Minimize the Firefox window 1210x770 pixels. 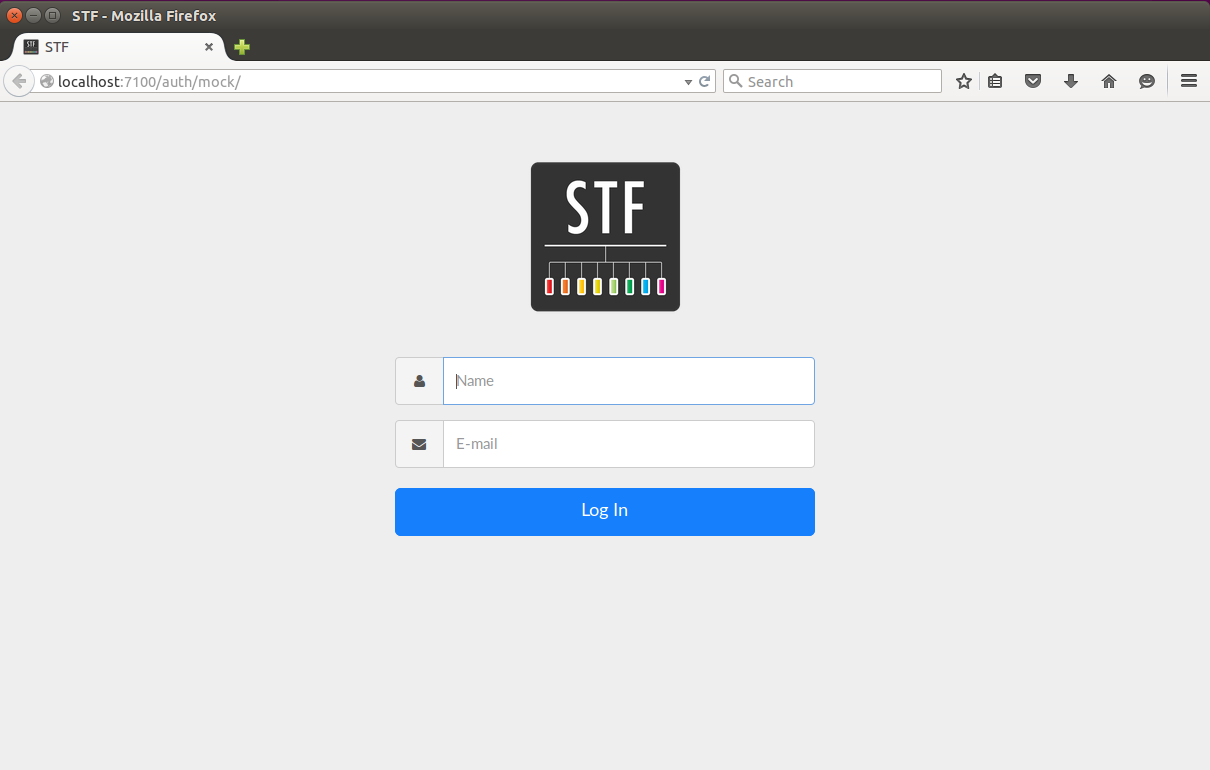[33, 15]
